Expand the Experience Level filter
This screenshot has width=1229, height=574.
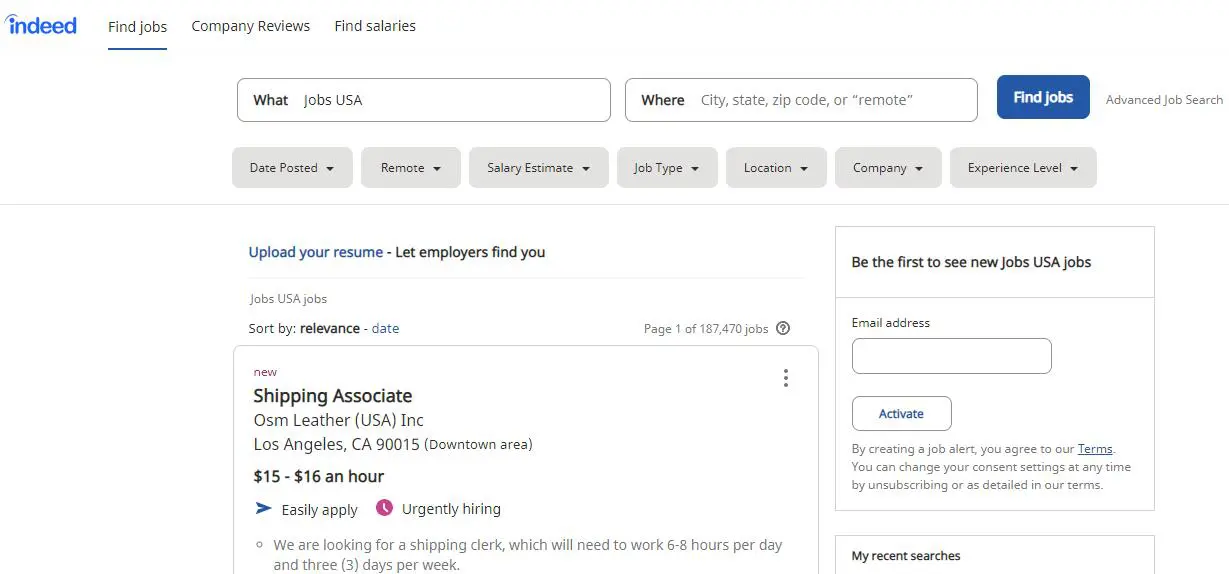point(1023,168)
